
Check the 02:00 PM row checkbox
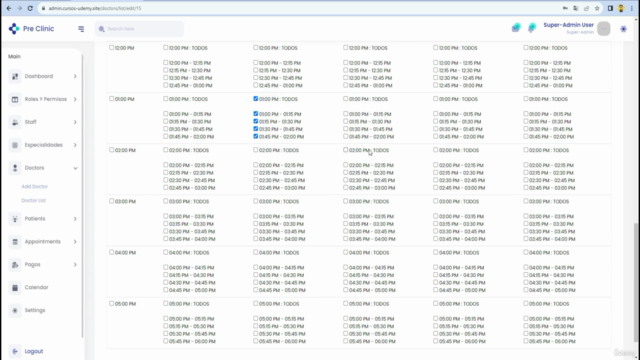(x=111, y=150)
